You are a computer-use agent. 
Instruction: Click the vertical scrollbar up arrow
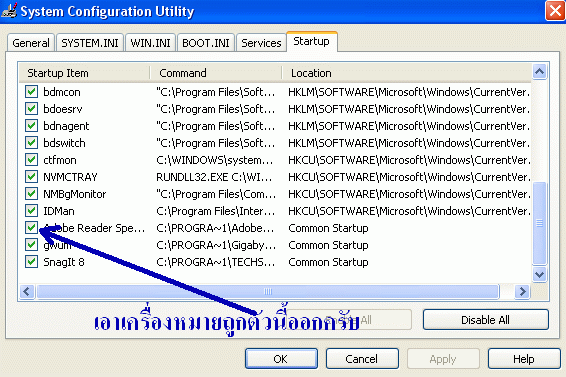pyautogui.click(x=540, y=72)
